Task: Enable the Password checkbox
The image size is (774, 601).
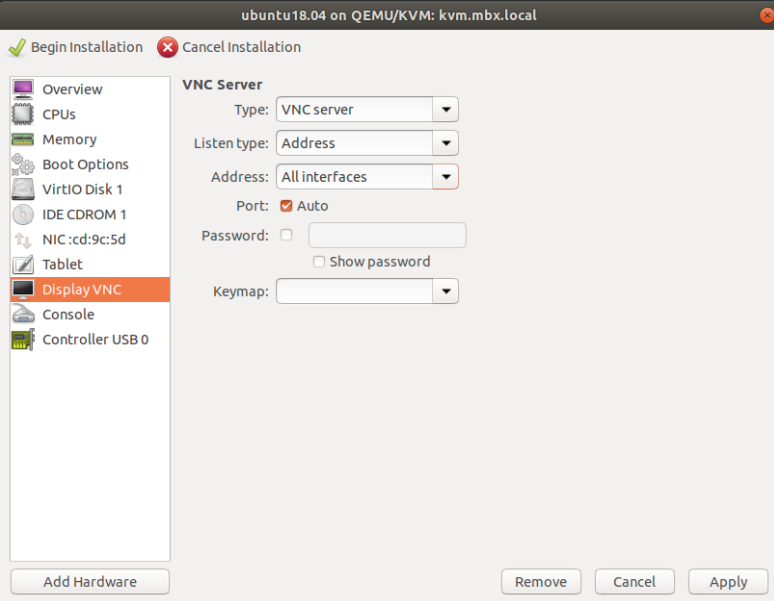Action: 286,235
